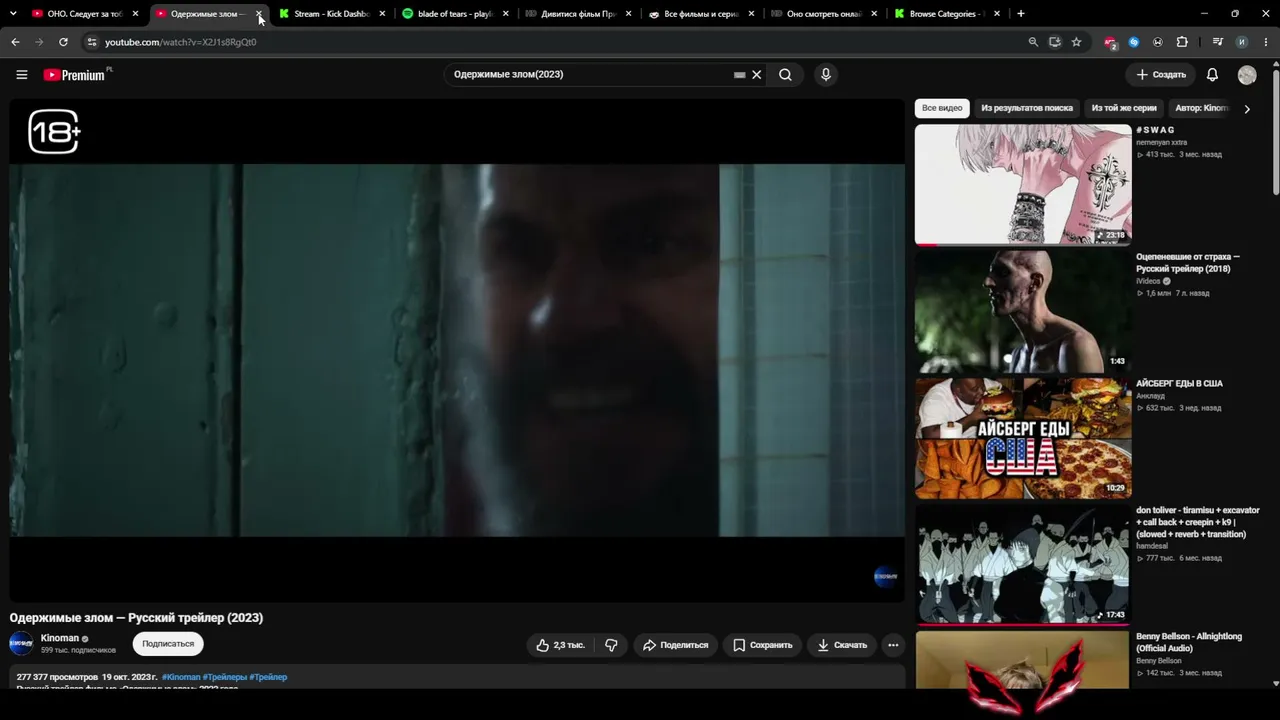1280x720 pixels.
Task: Open the YouTube guide hamburger menu
Action: [x=21, y=75]
